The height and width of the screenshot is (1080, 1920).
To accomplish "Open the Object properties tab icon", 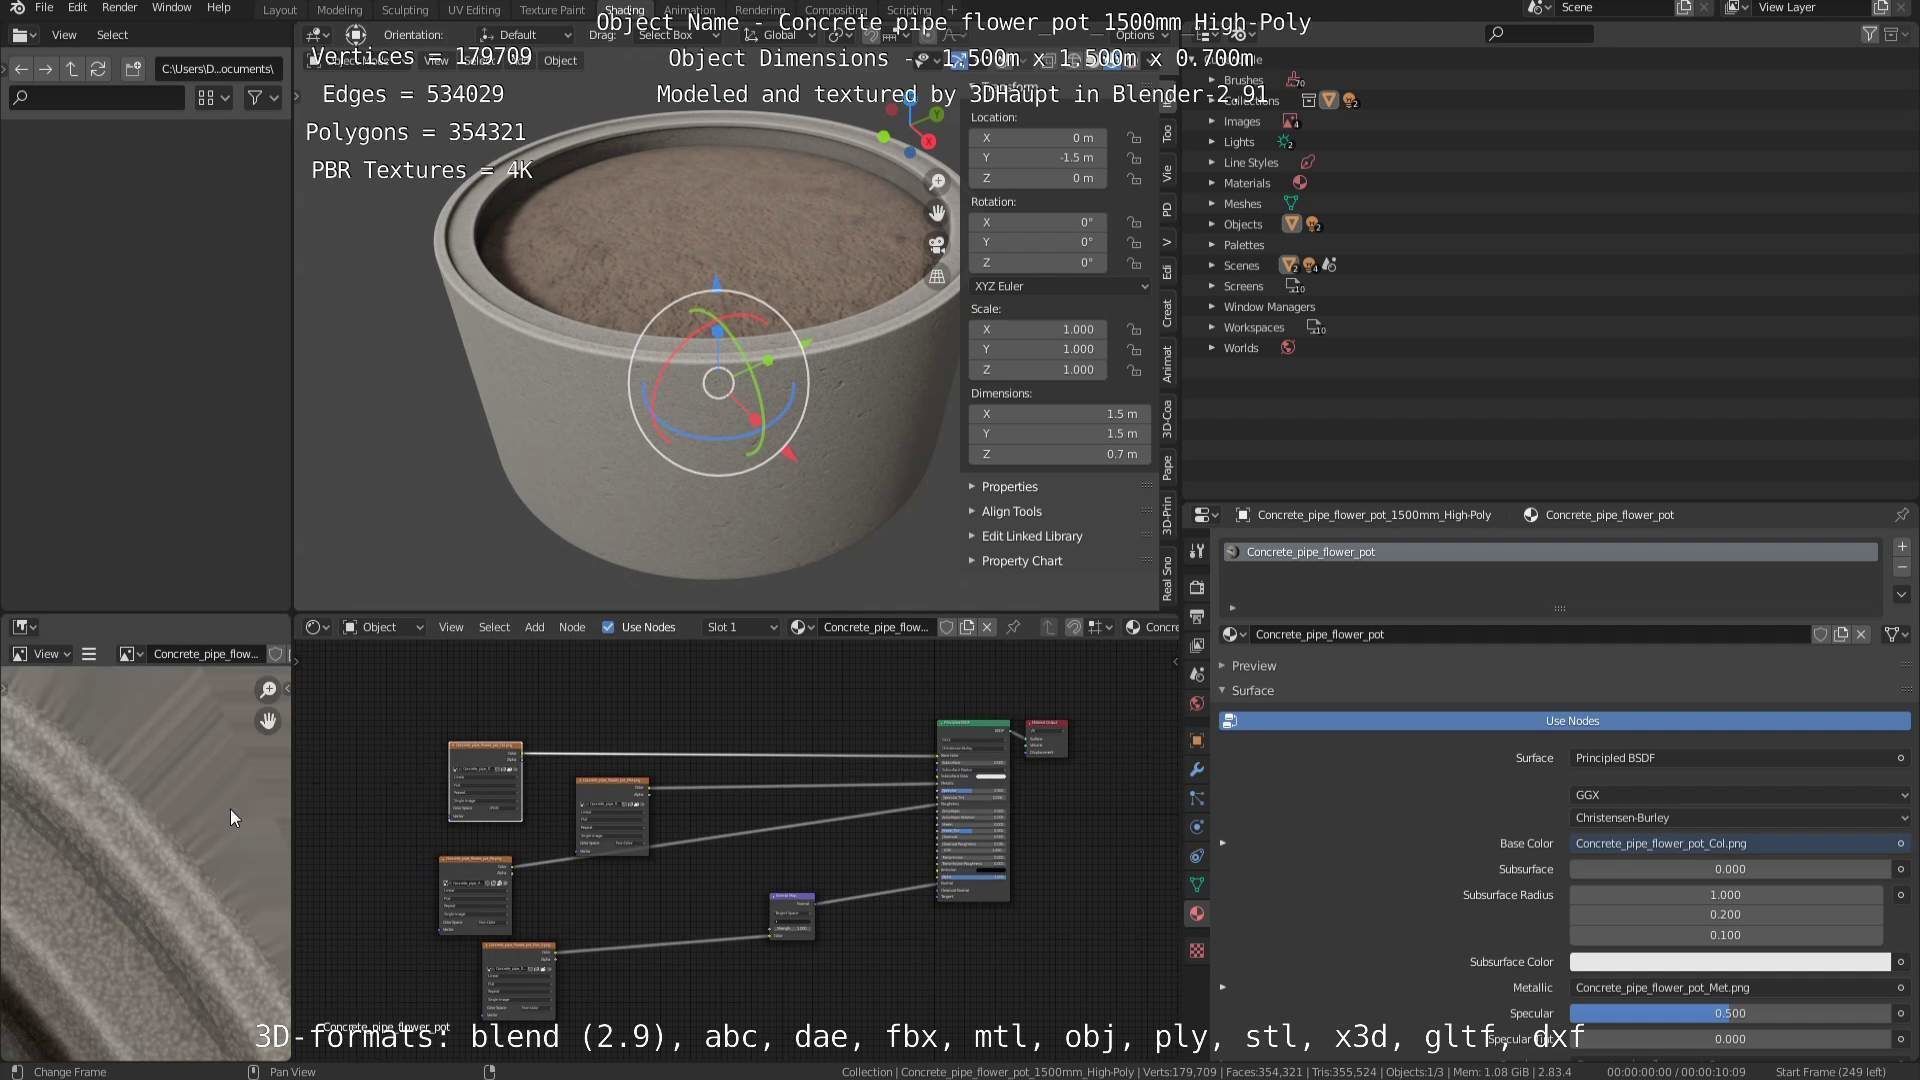I will click(x=1197, y=741).
